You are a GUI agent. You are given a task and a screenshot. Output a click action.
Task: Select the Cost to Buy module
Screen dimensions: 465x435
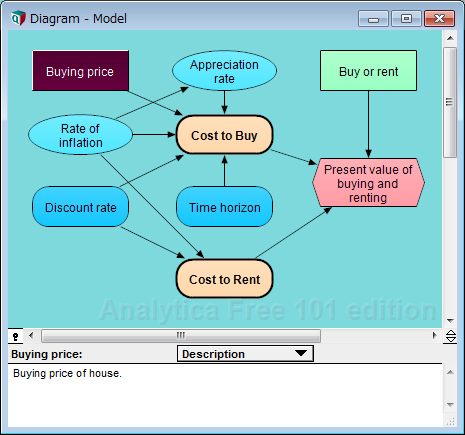224,135
